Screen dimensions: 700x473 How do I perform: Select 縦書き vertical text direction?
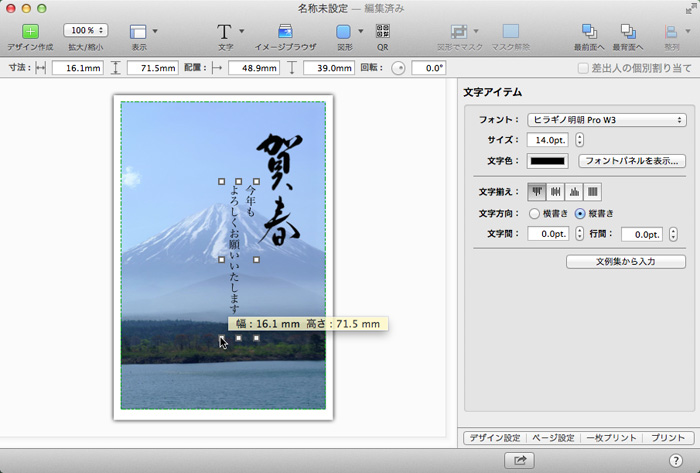click(580, 213)
